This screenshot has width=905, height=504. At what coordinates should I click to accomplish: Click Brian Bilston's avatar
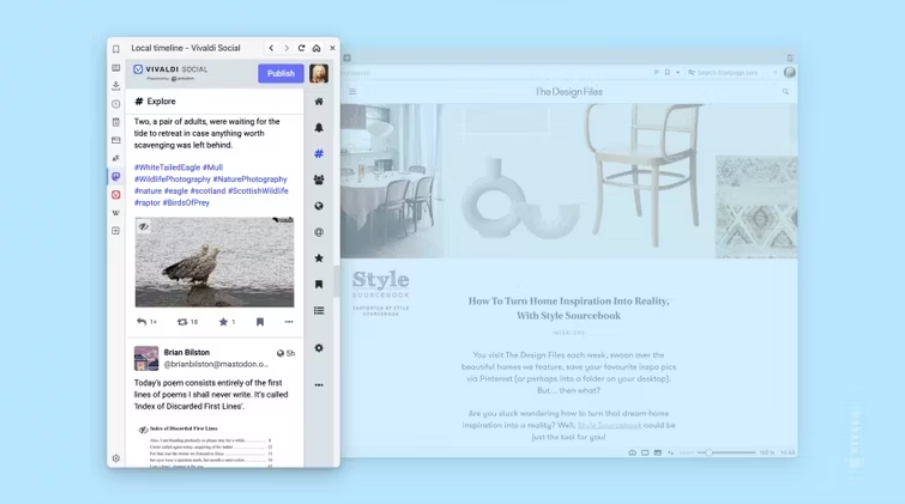146,359
